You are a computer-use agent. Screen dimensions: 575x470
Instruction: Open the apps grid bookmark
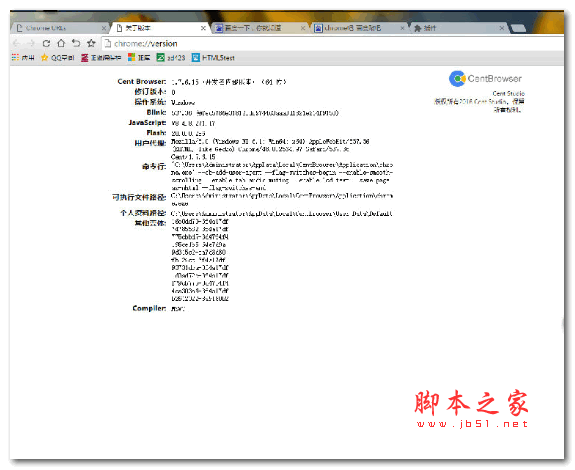pos(23,58)
